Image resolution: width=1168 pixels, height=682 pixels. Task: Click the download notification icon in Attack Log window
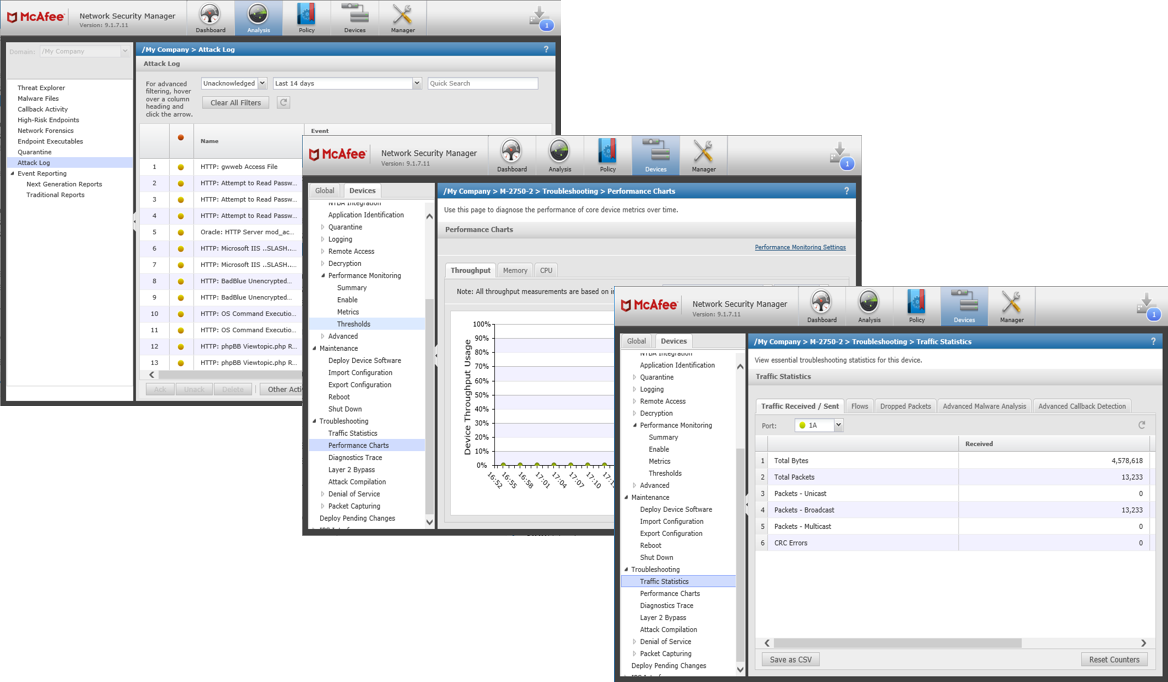coord(541,18)
